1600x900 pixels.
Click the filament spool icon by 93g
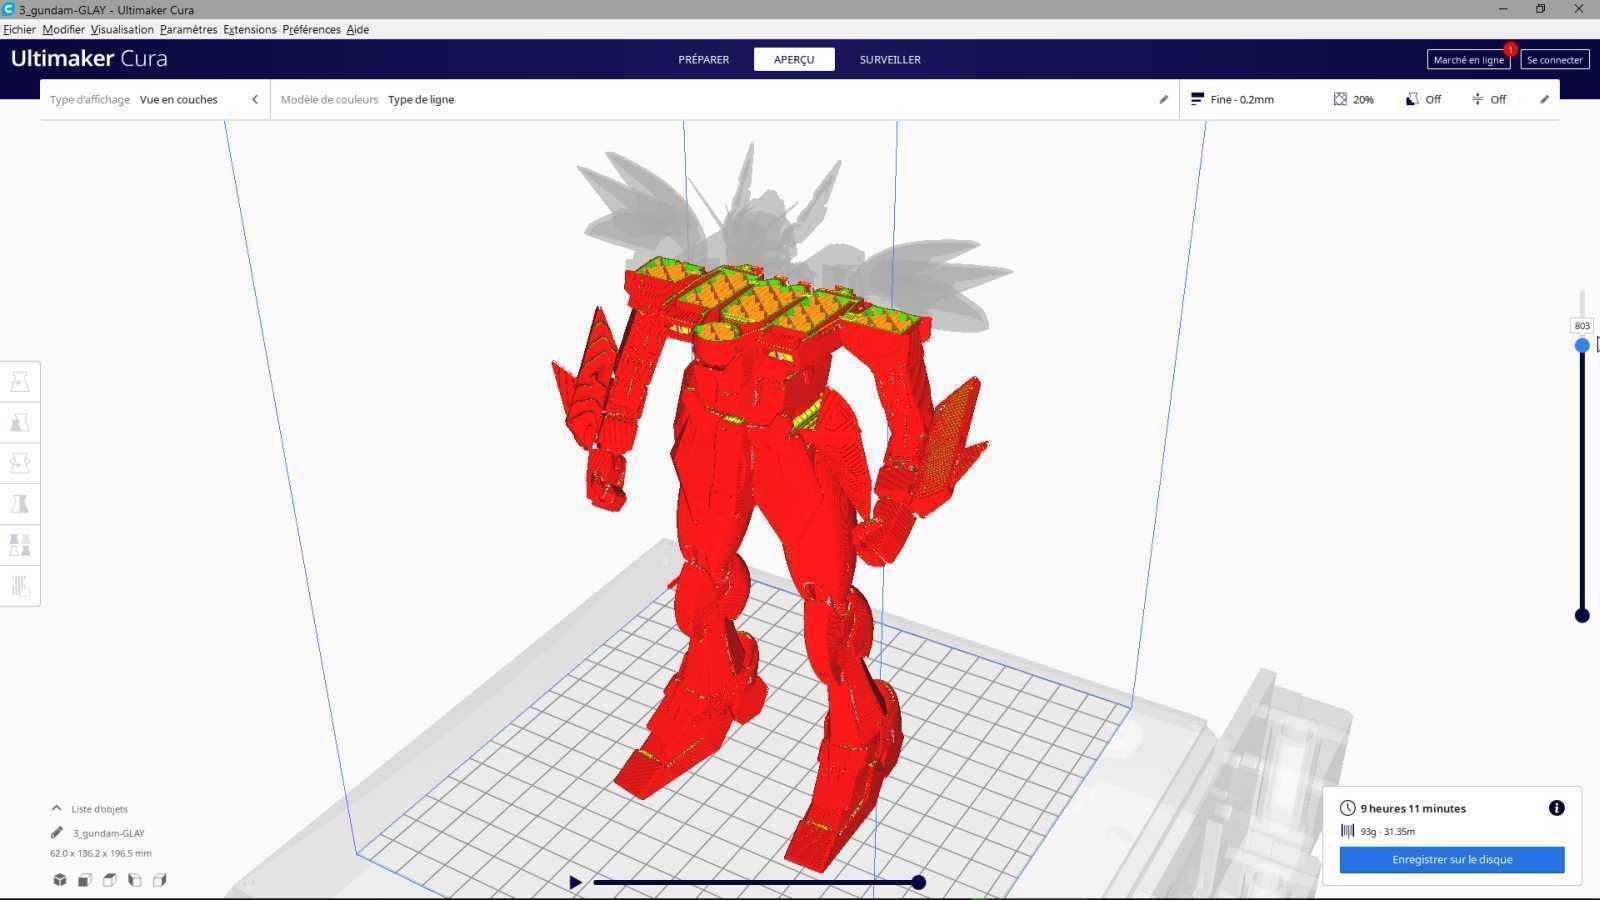tap(1348, 831)
